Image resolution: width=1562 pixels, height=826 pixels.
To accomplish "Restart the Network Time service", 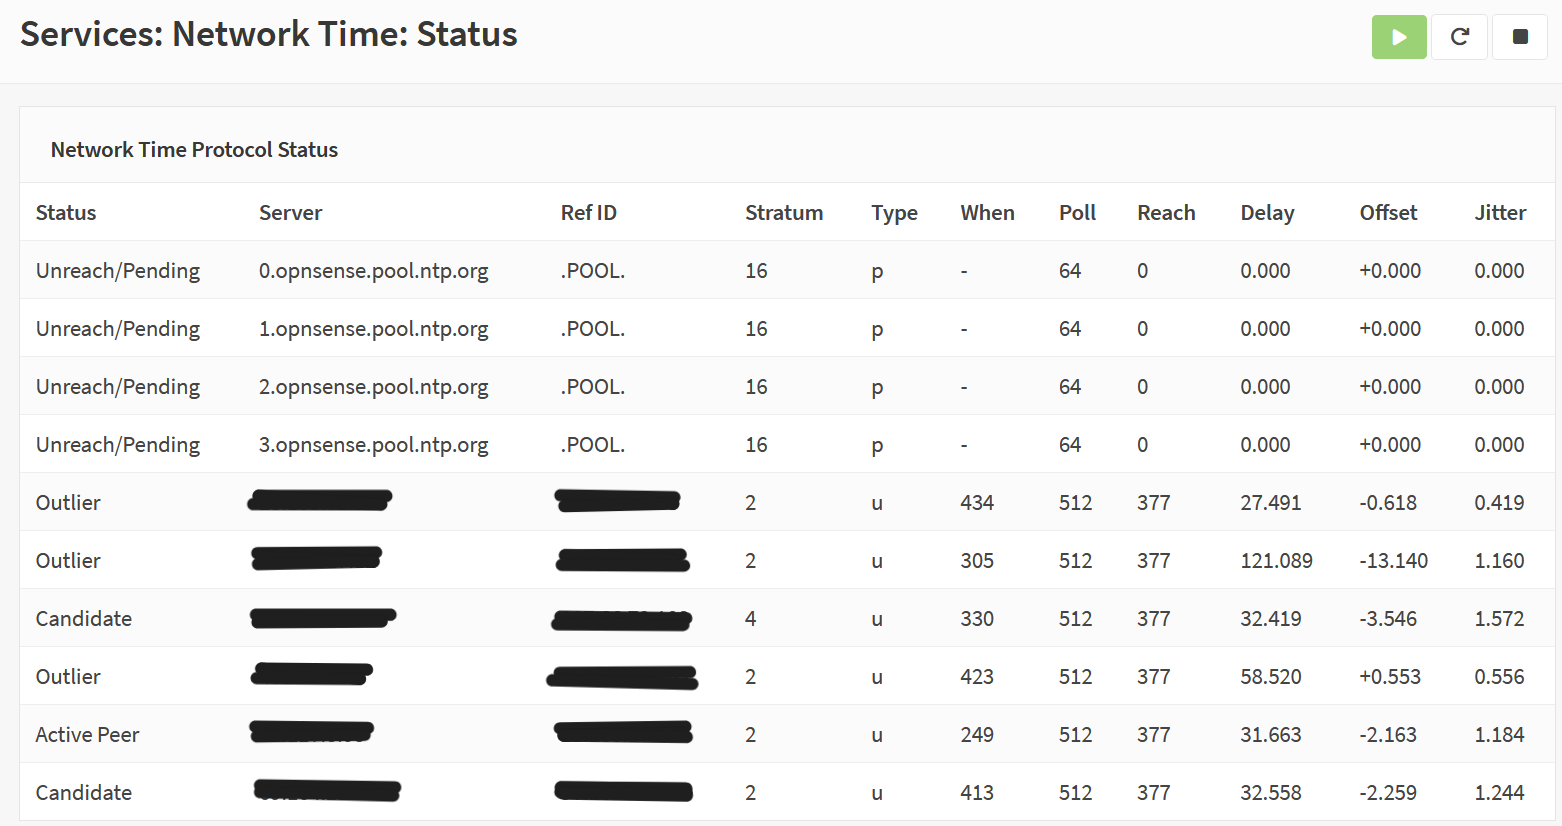I will (1459, 37).
